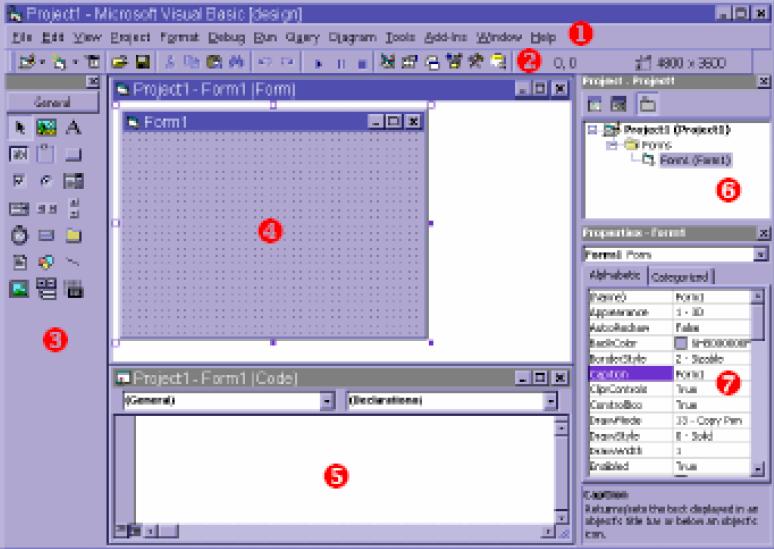This screenshot has height=549, width=774.
Task: Open the File menu
Action: (x=22, y=37)
